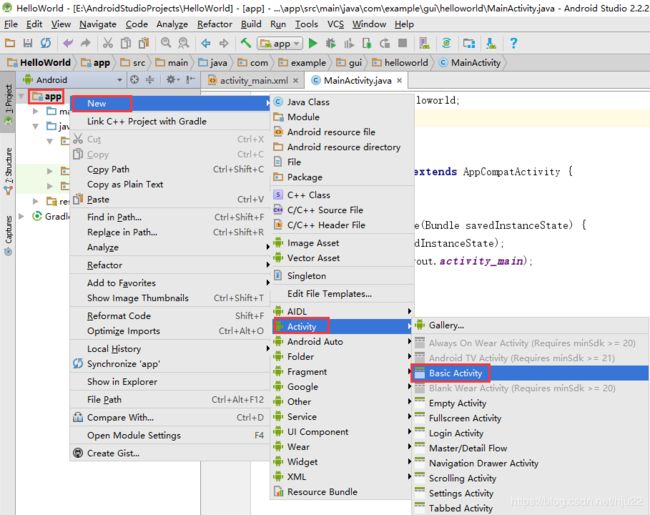650x515 pixels.
Task: Expand the Service submenu entry
Action: pos(342,417)
